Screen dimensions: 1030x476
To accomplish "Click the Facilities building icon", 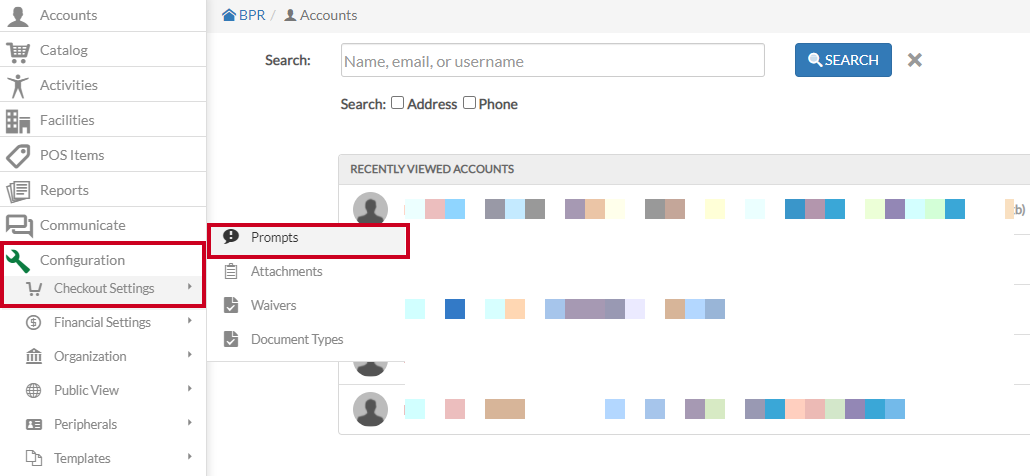I will [x=18, y=121].
